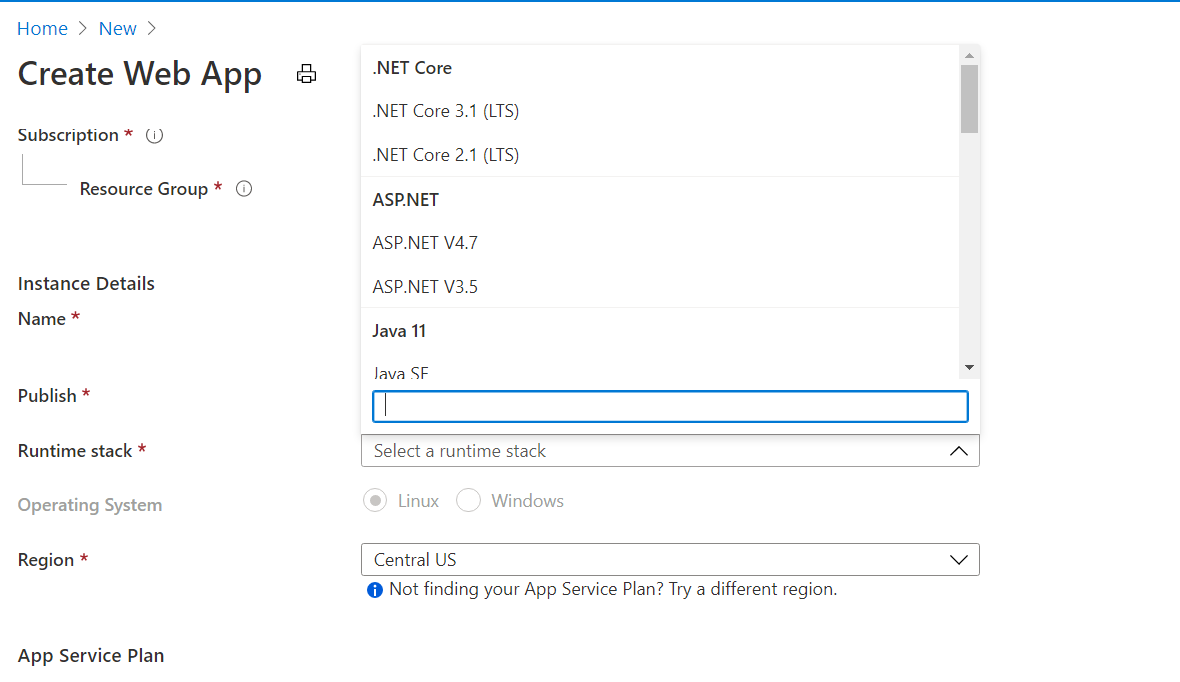The height and width of the screenshot is (682, 1180).
Task: Select ASP.NET V3.5 runtime
Action: (x=425, y=287)
